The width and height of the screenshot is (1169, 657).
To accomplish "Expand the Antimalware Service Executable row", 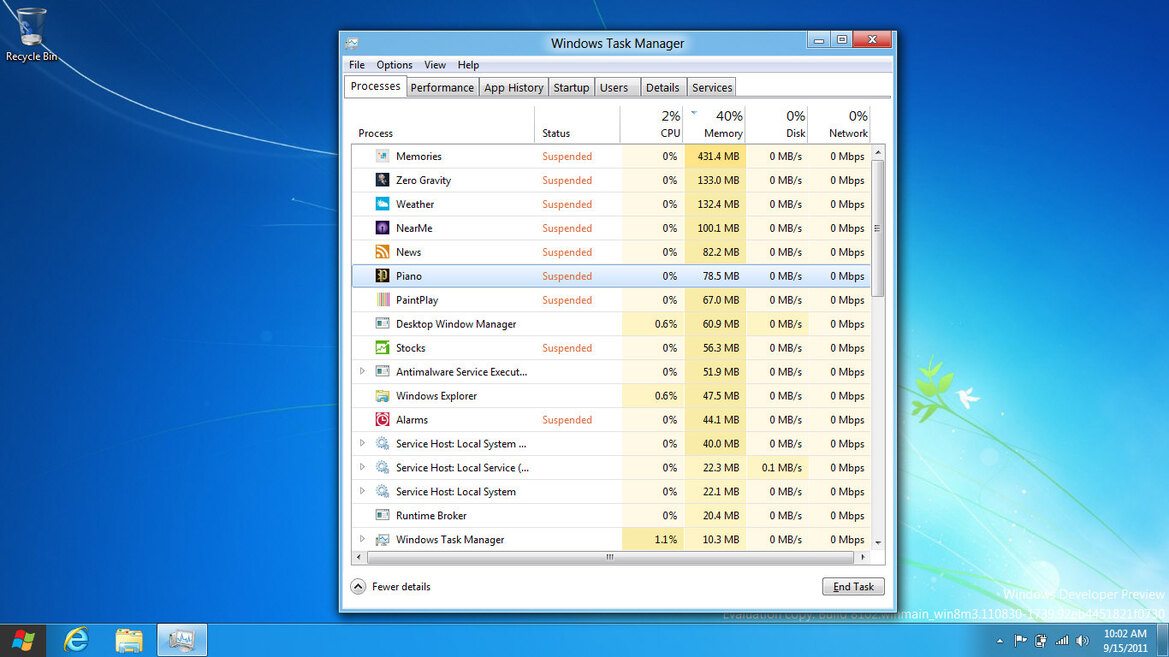I will [362, 371].
